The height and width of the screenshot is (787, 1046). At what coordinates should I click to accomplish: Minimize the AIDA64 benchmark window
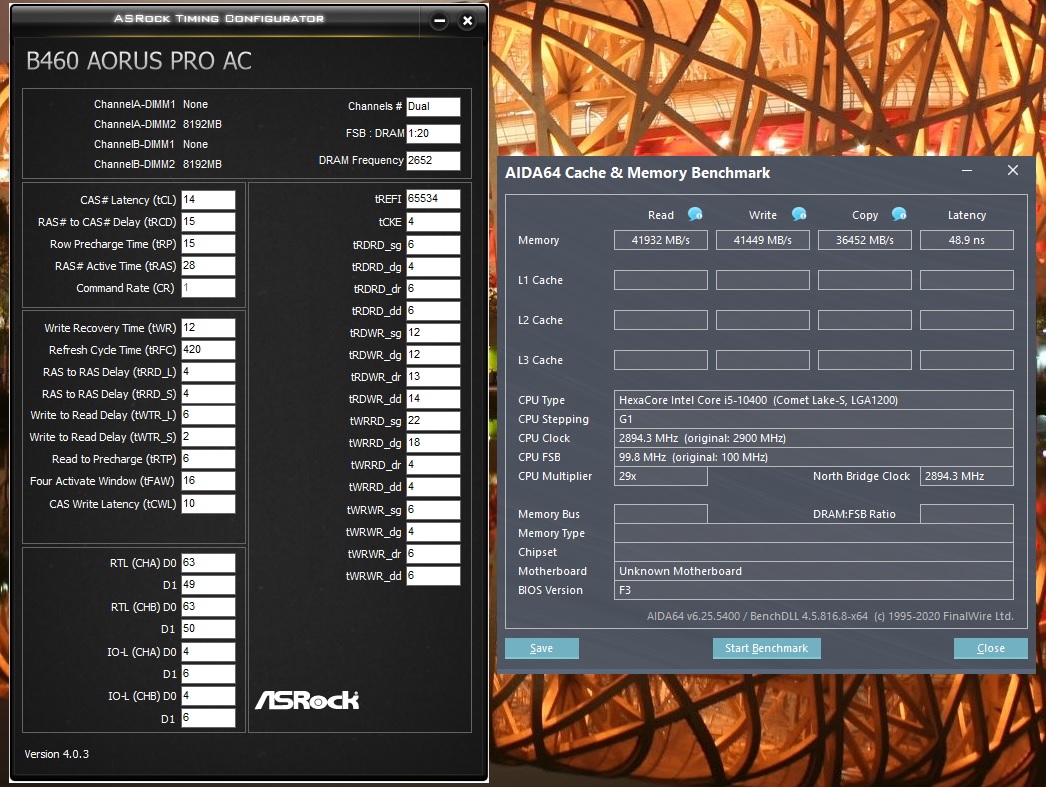pos(967,171)
